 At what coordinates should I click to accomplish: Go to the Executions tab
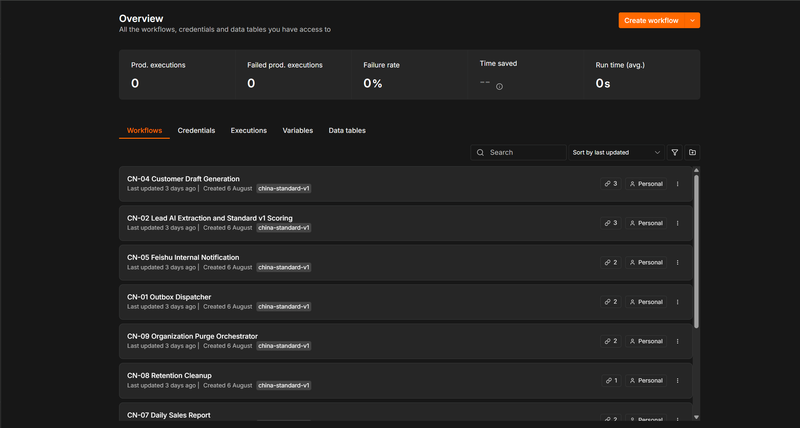248,131
